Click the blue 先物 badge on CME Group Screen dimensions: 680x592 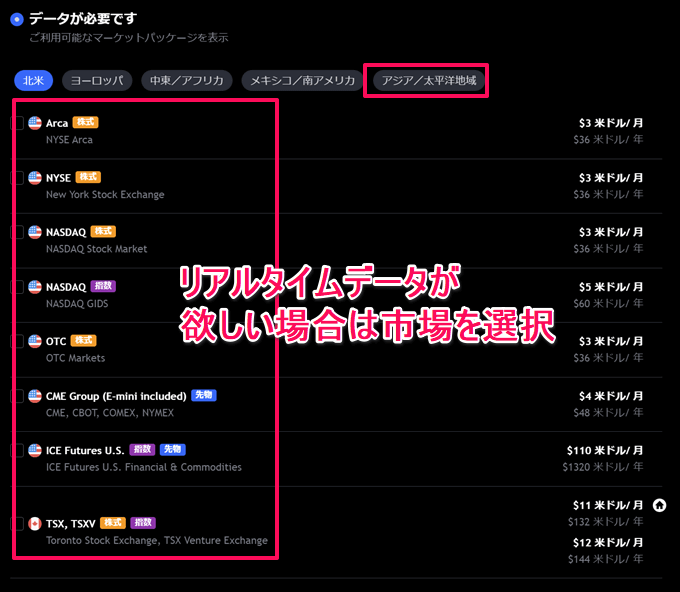click(x=204, y=395)
